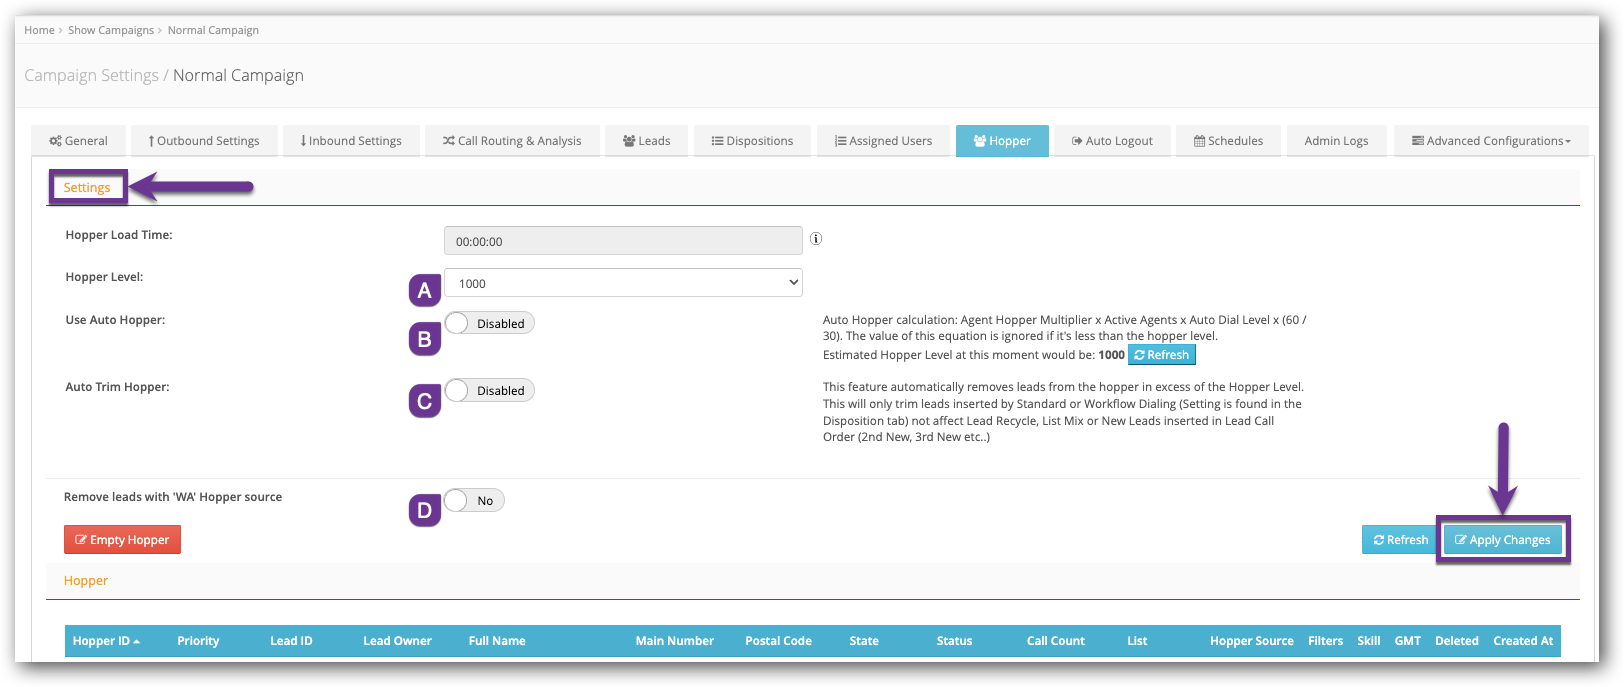Image resolution: width=1624 pixels, height=687 pixels.
Task: Sort by the Lead Owner column
Action: (x=397, y=641)
